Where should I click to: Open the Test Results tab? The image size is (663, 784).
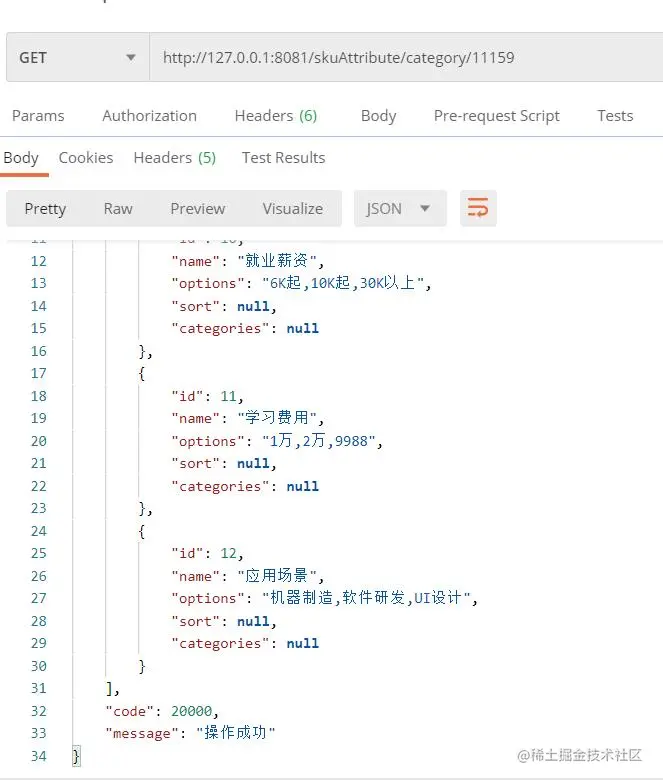(283, 157)
